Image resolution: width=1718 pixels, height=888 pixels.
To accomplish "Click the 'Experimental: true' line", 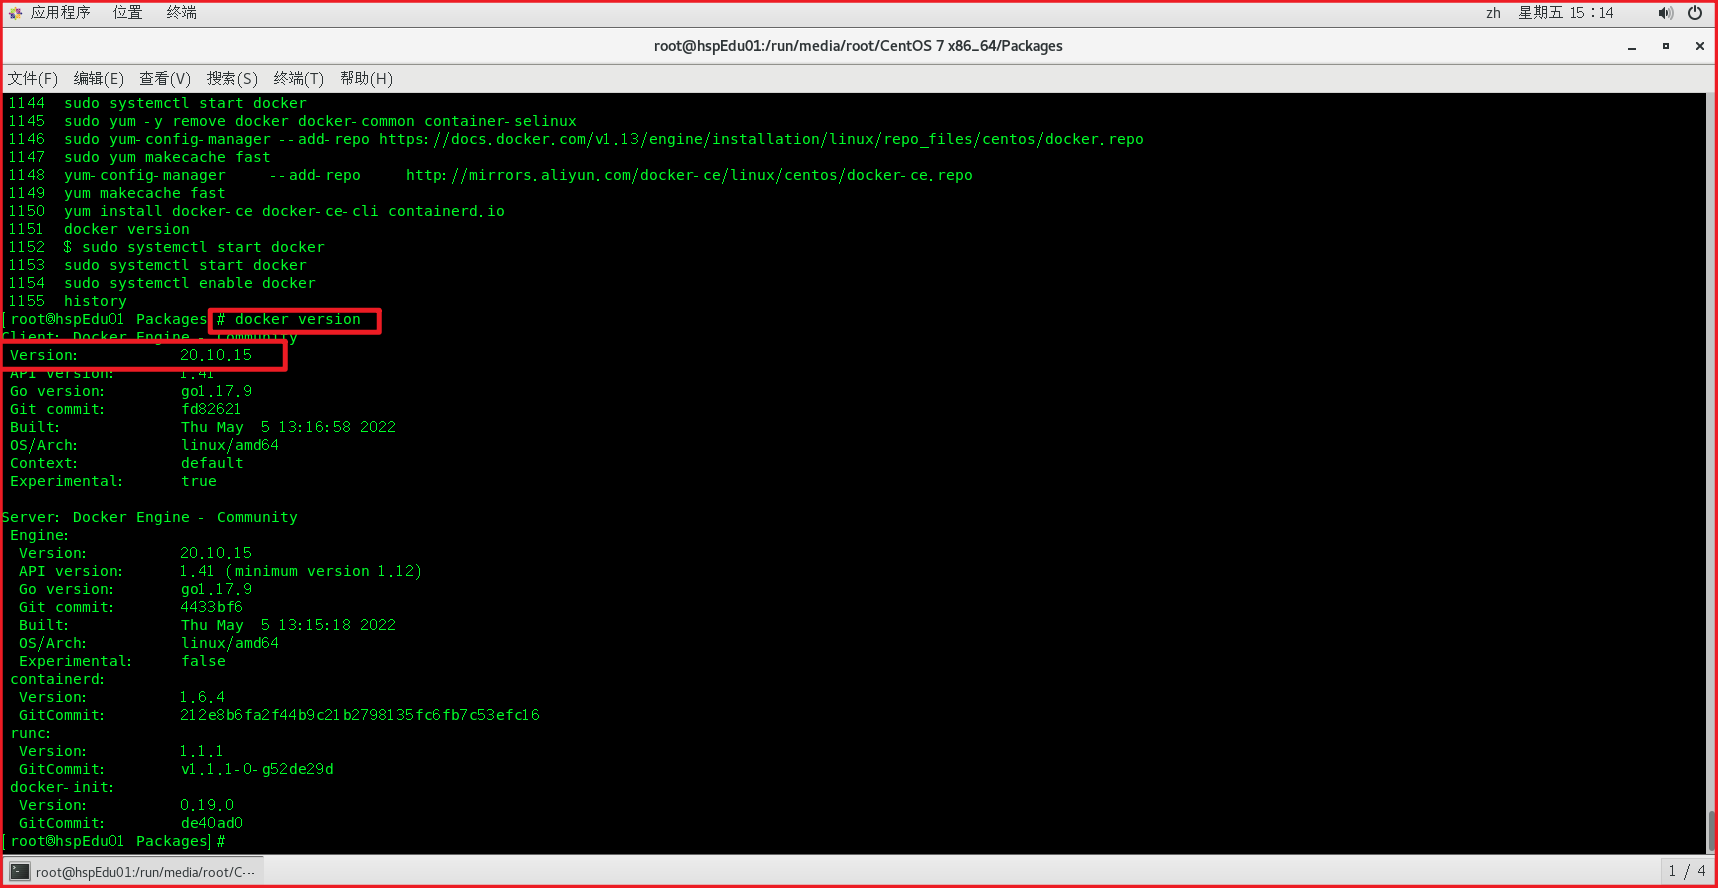I will (x=113, y=482).
